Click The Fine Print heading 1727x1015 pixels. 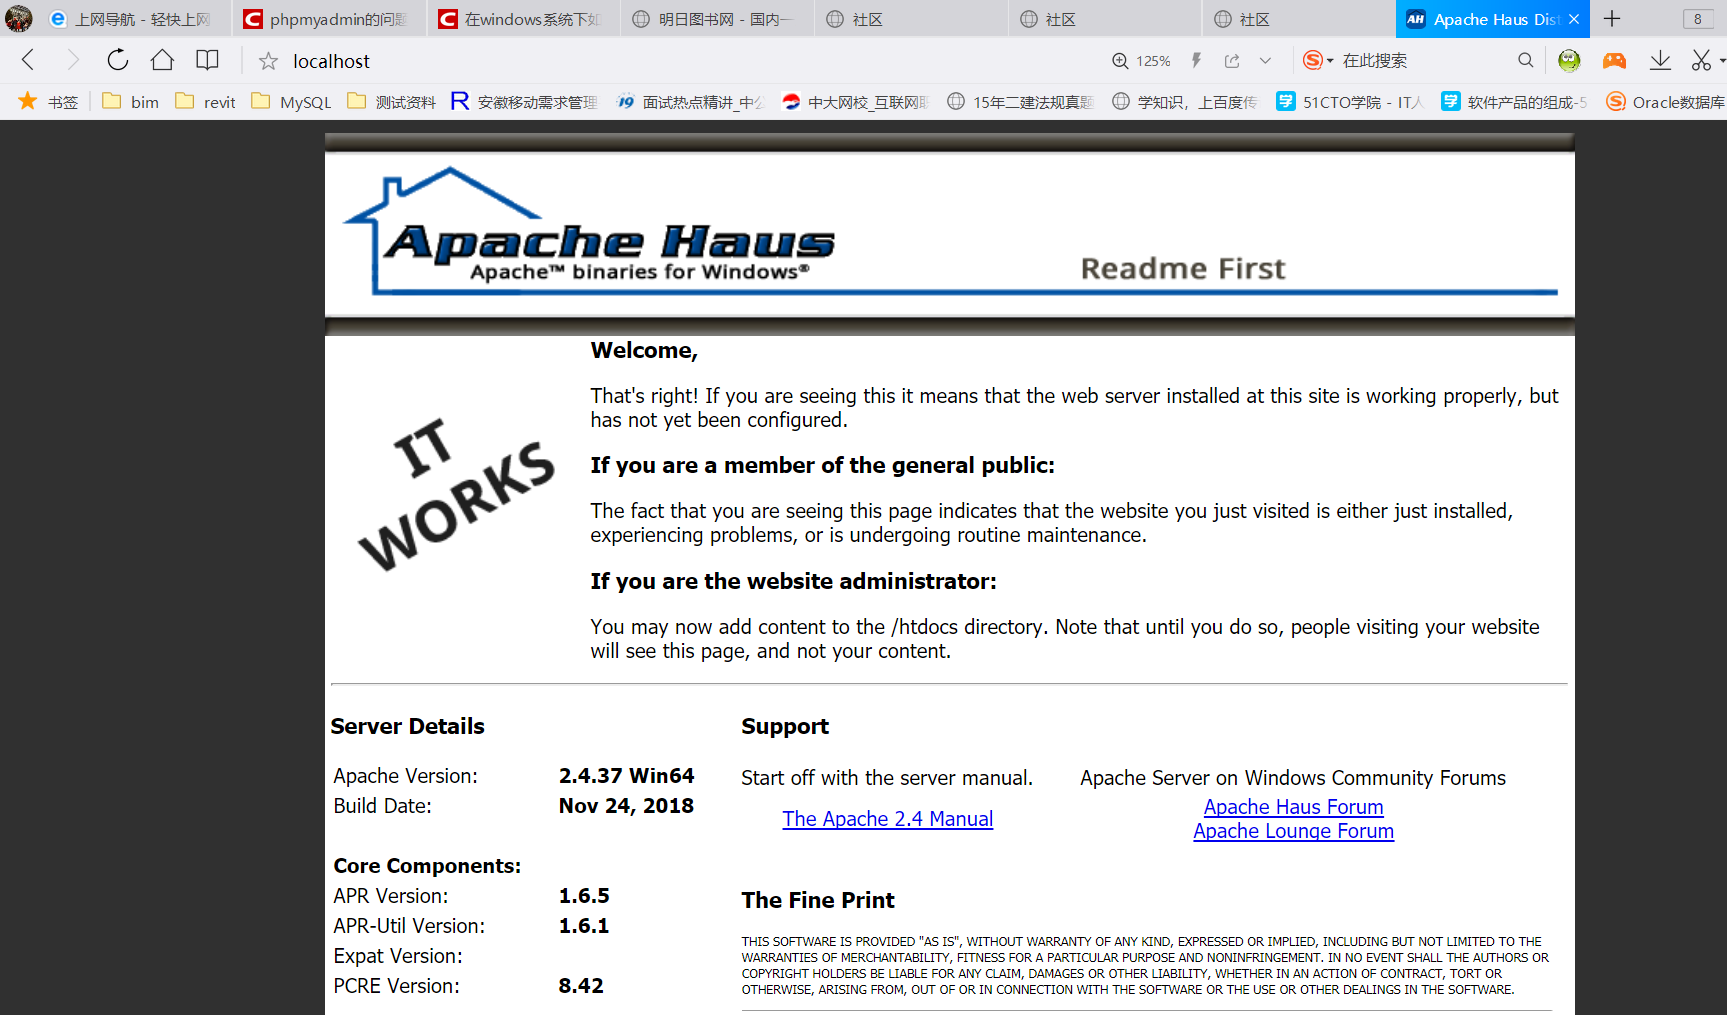coord(818,901)
